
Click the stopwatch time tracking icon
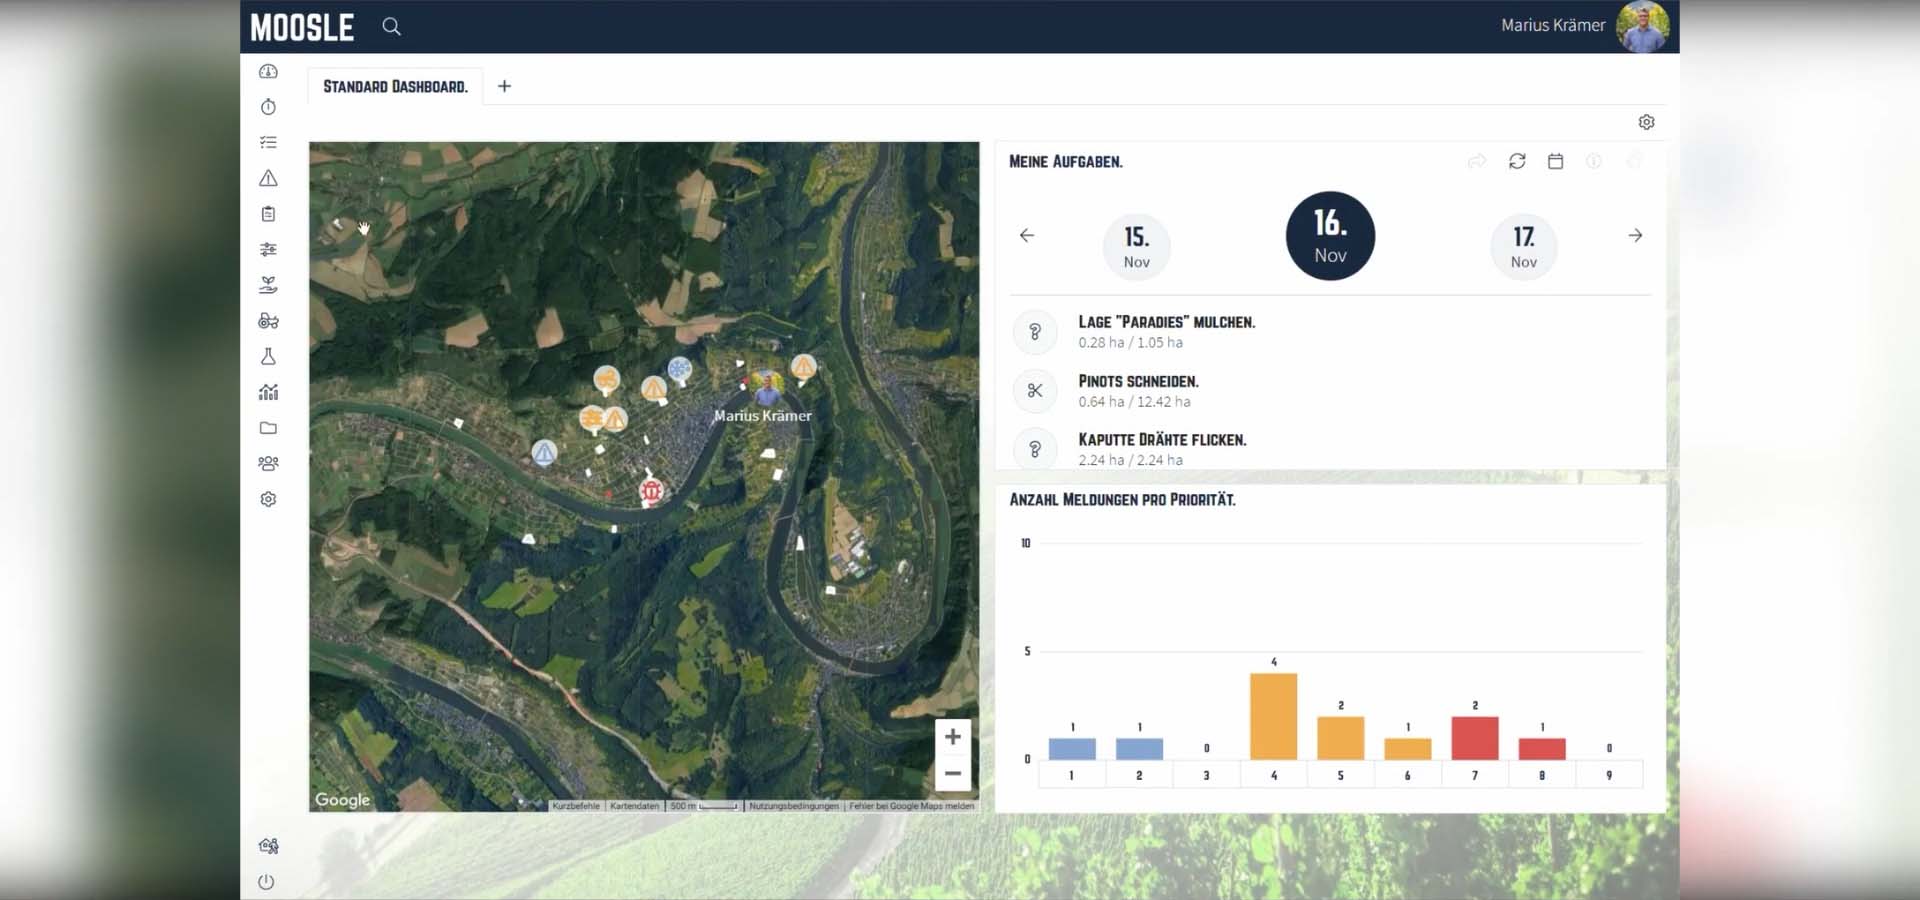(x=268, y=107)
